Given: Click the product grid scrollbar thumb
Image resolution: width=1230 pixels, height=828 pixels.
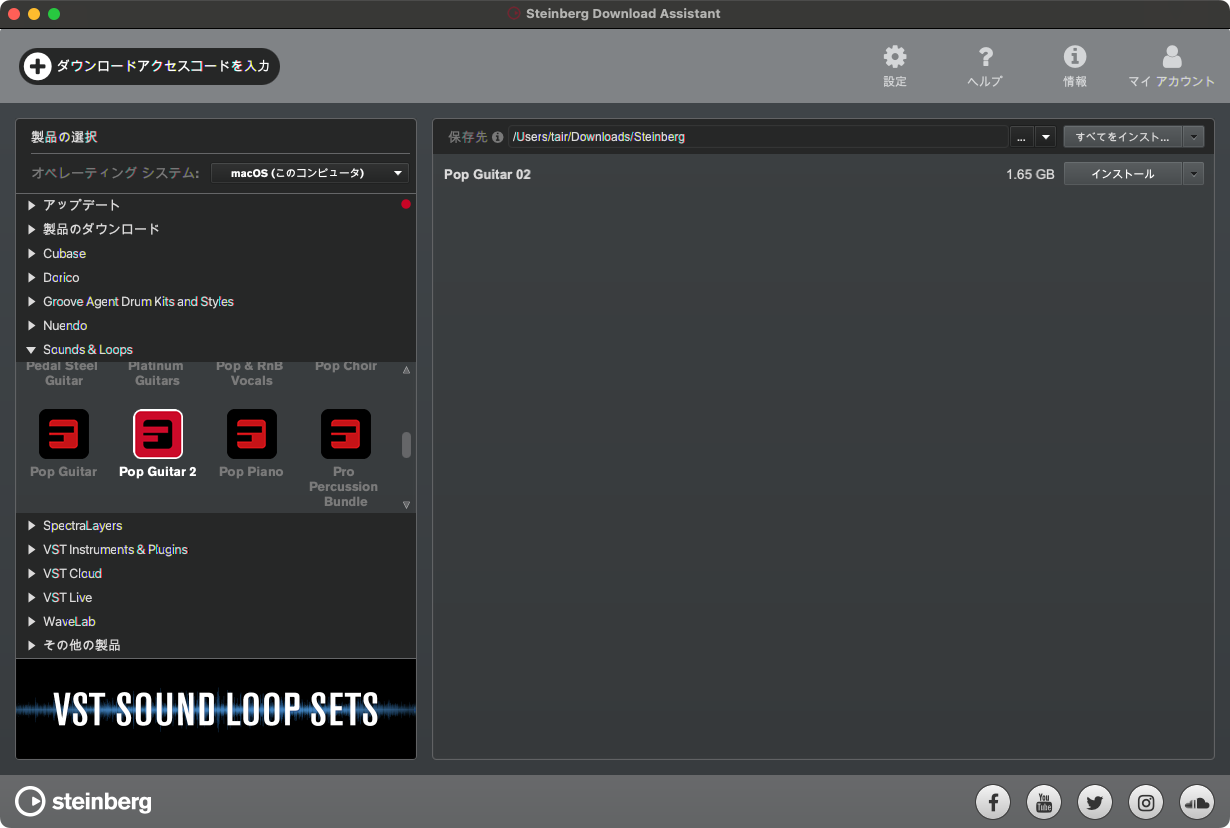Looking at the screenshot, I should 407,445.
